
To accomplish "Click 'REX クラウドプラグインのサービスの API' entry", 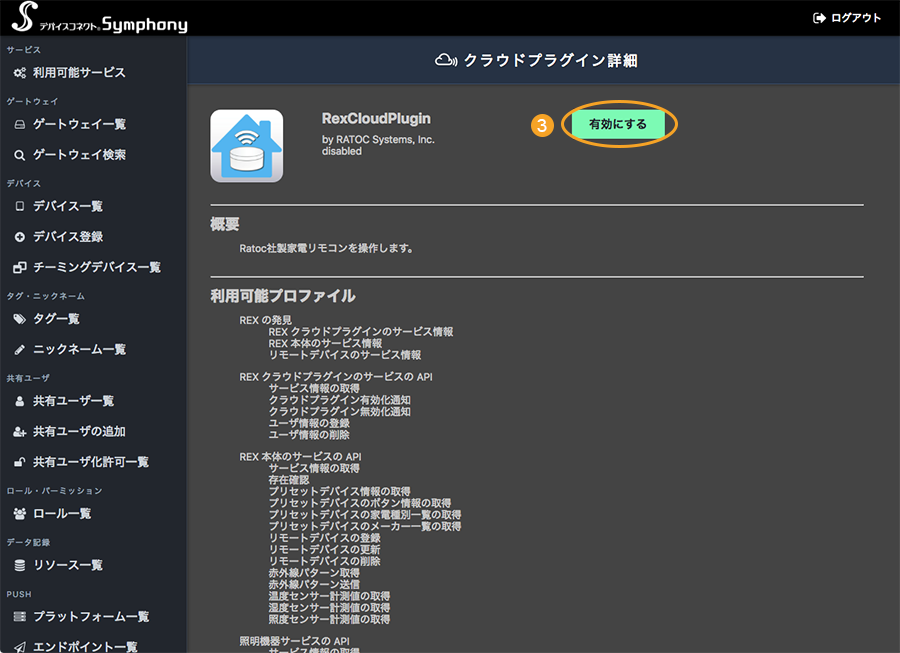I will 336,377.
